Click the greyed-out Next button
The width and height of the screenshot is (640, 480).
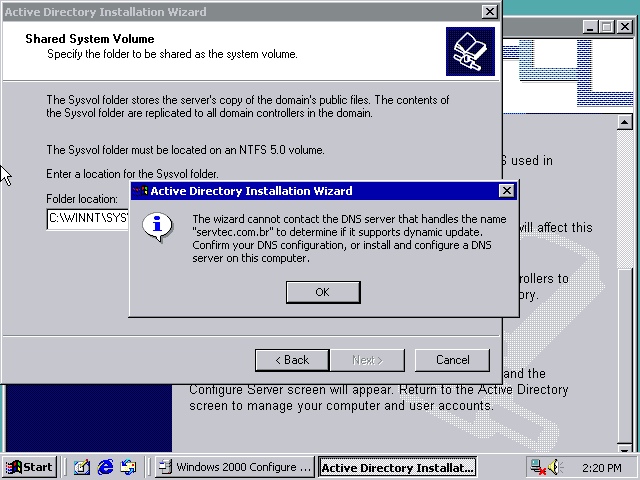coord(367,360)
